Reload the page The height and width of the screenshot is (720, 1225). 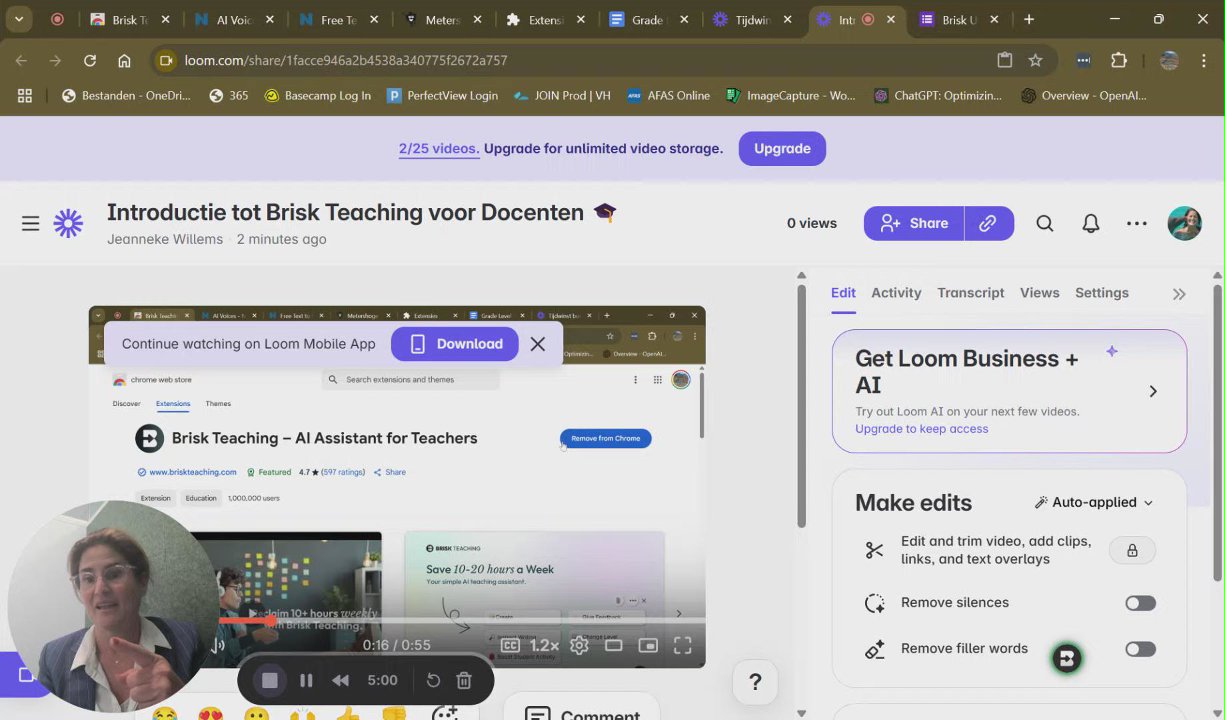coord(90,60)
